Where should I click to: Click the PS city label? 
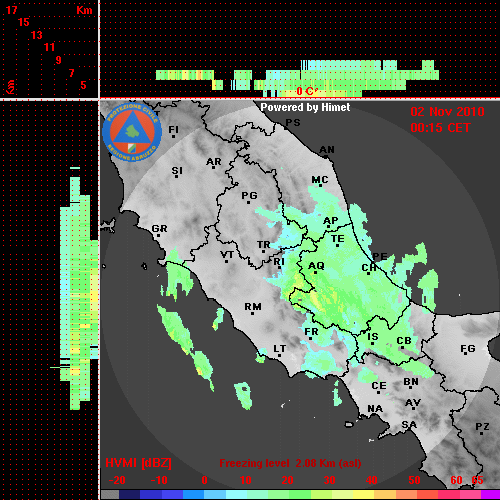pos(293,123)
